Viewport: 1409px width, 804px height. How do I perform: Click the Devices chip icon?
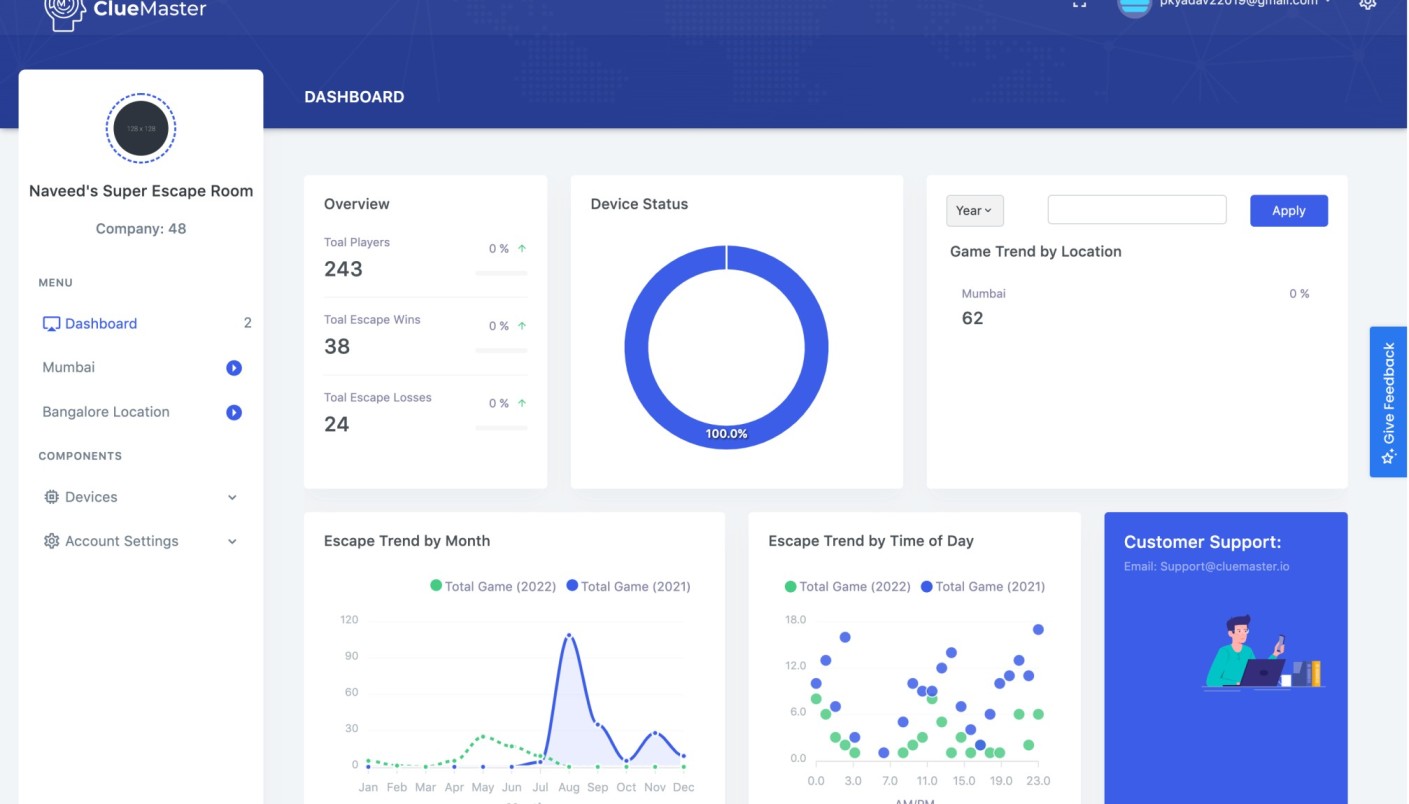point(52,497)
